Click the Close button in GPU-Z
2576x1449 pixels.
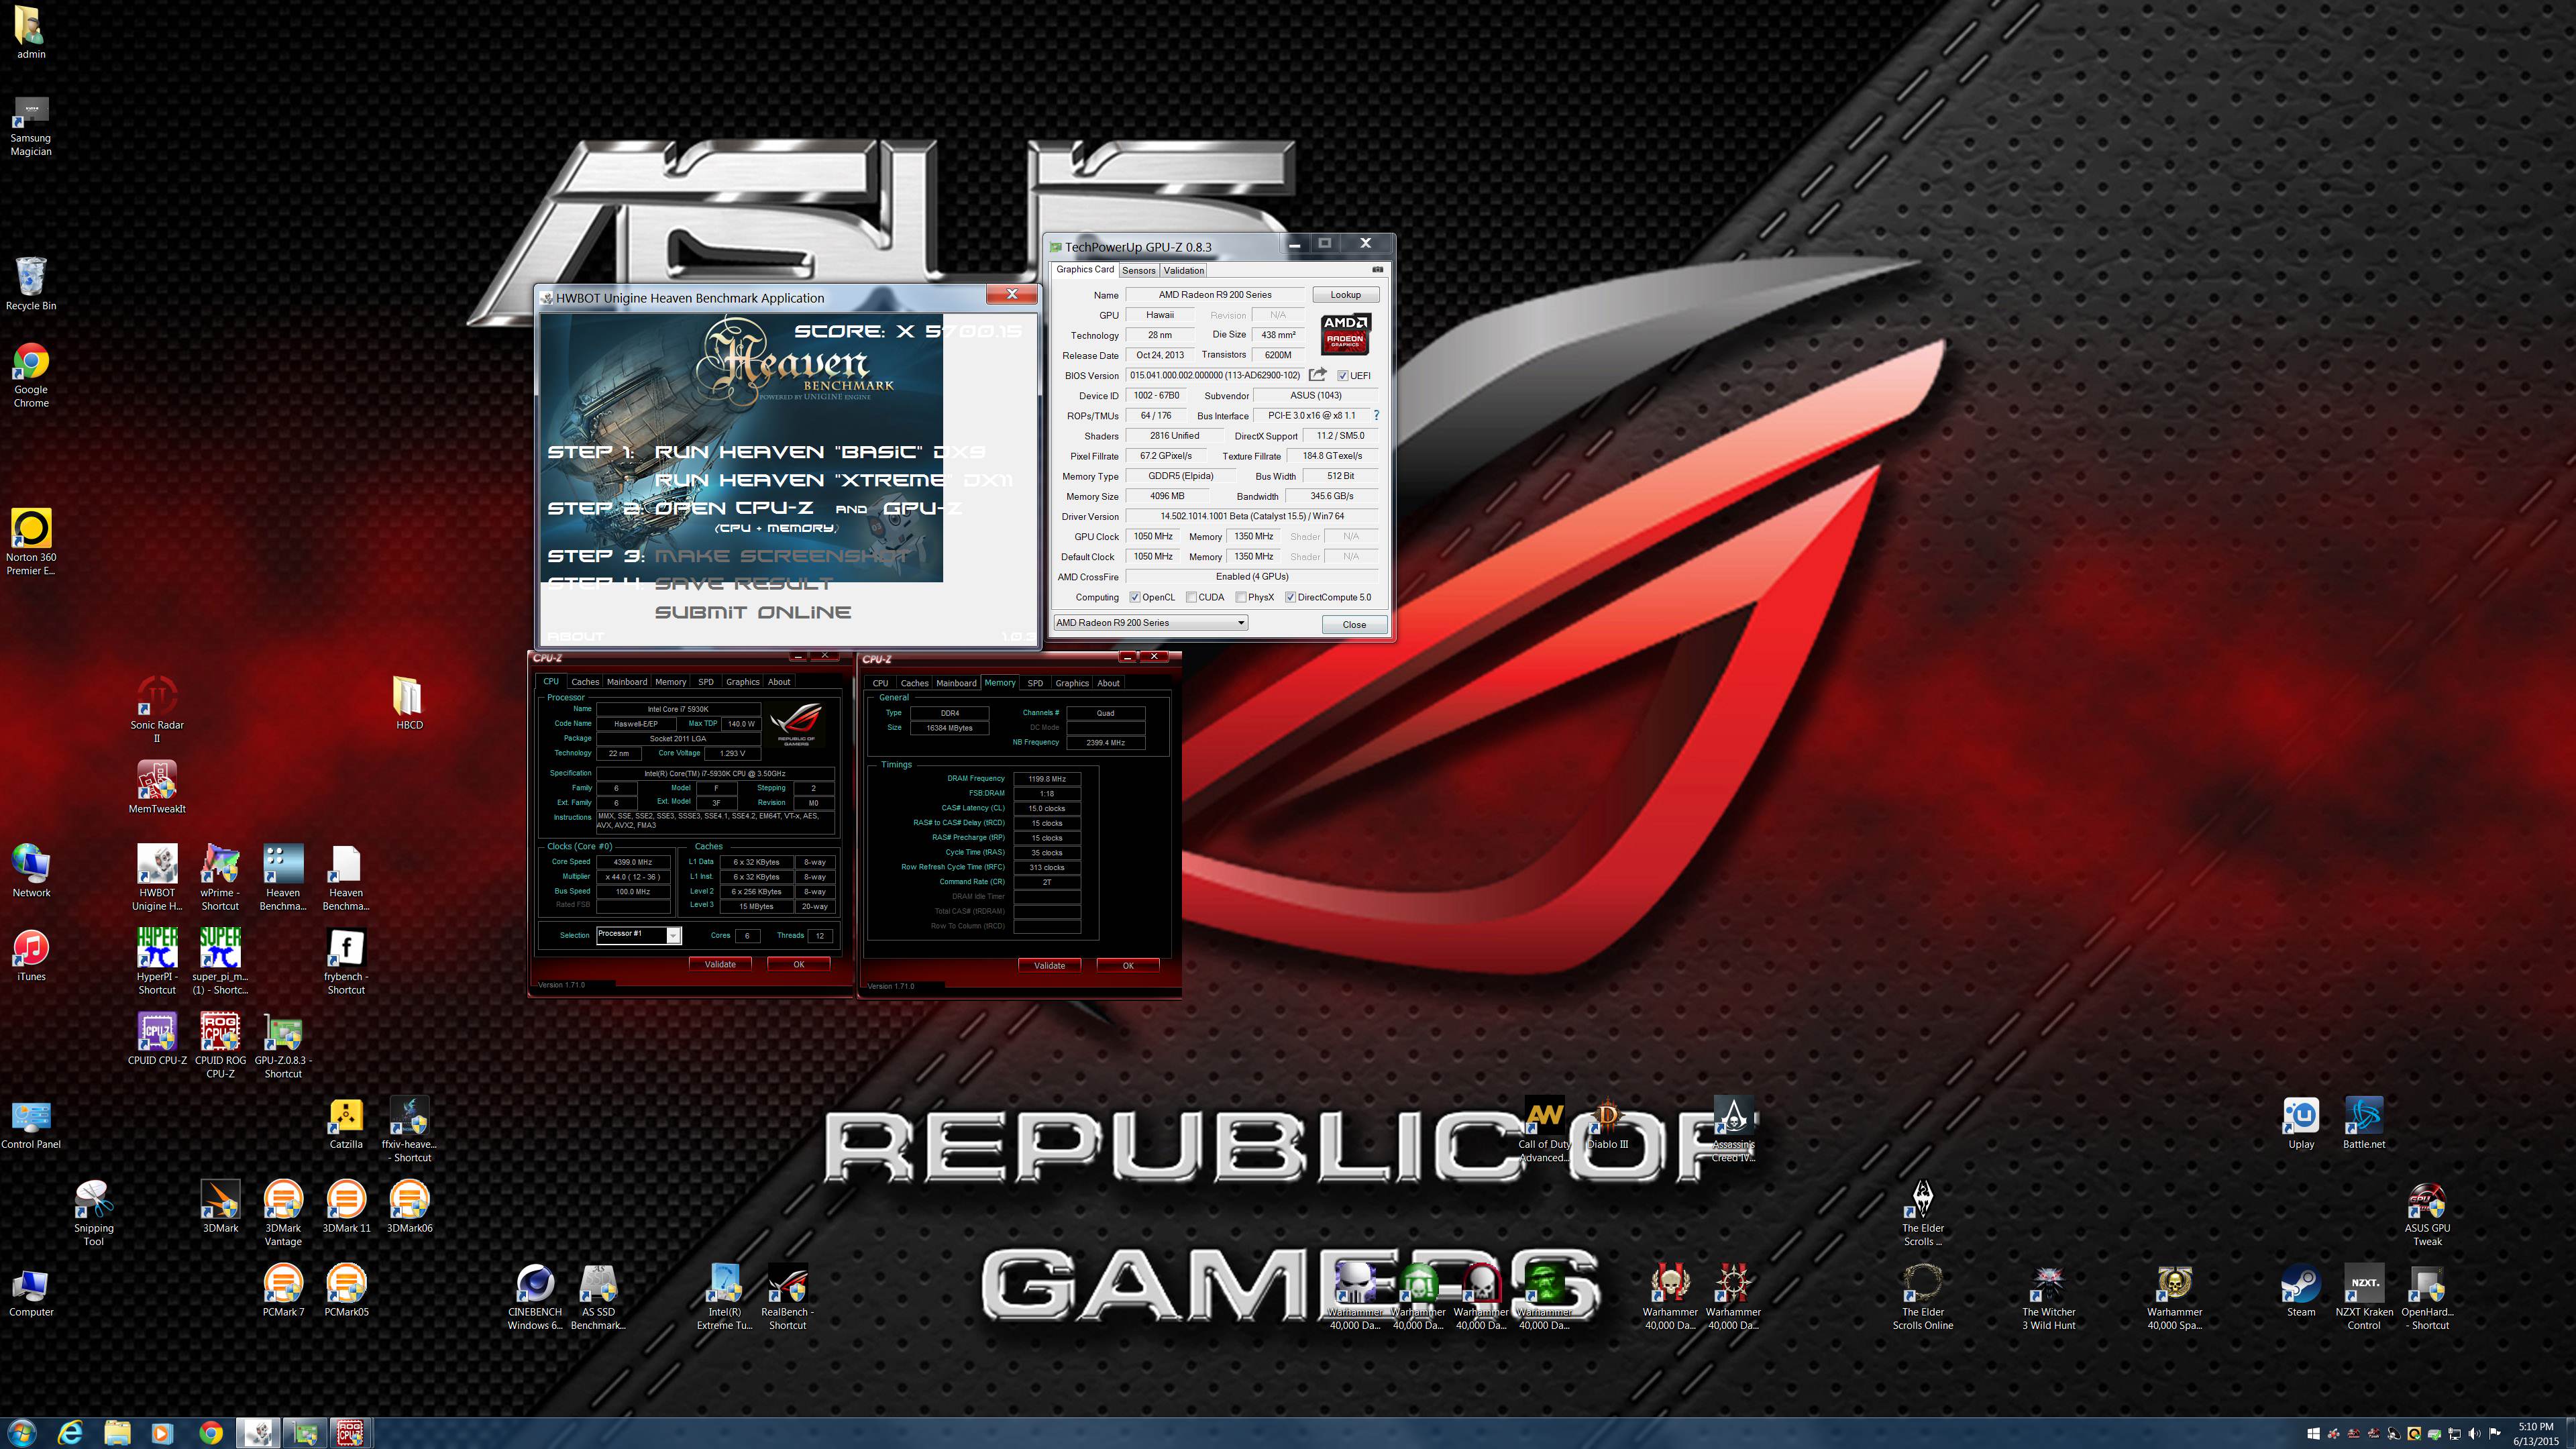coord(1354,624)
